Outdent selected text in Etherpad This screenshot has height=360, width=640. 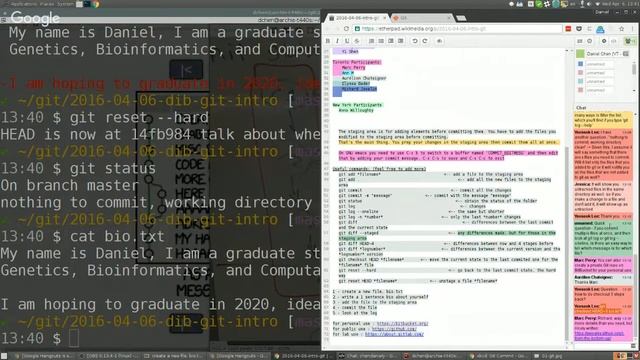400,41
